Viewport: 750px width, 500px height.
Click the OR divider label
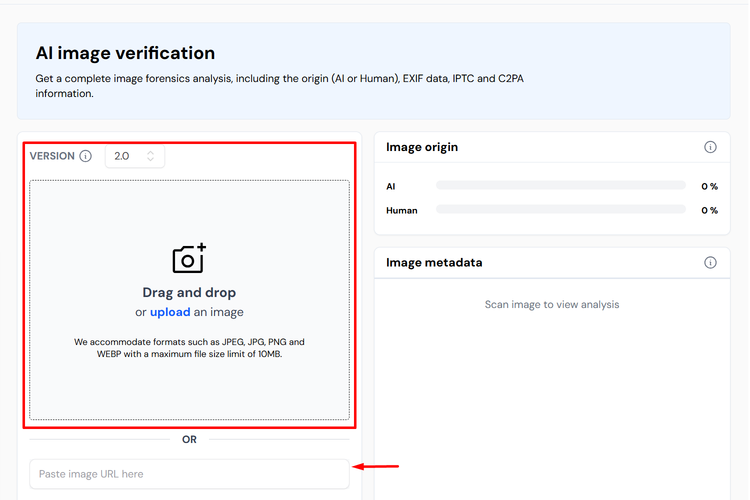pyautogui.click(x=189, y=439)
